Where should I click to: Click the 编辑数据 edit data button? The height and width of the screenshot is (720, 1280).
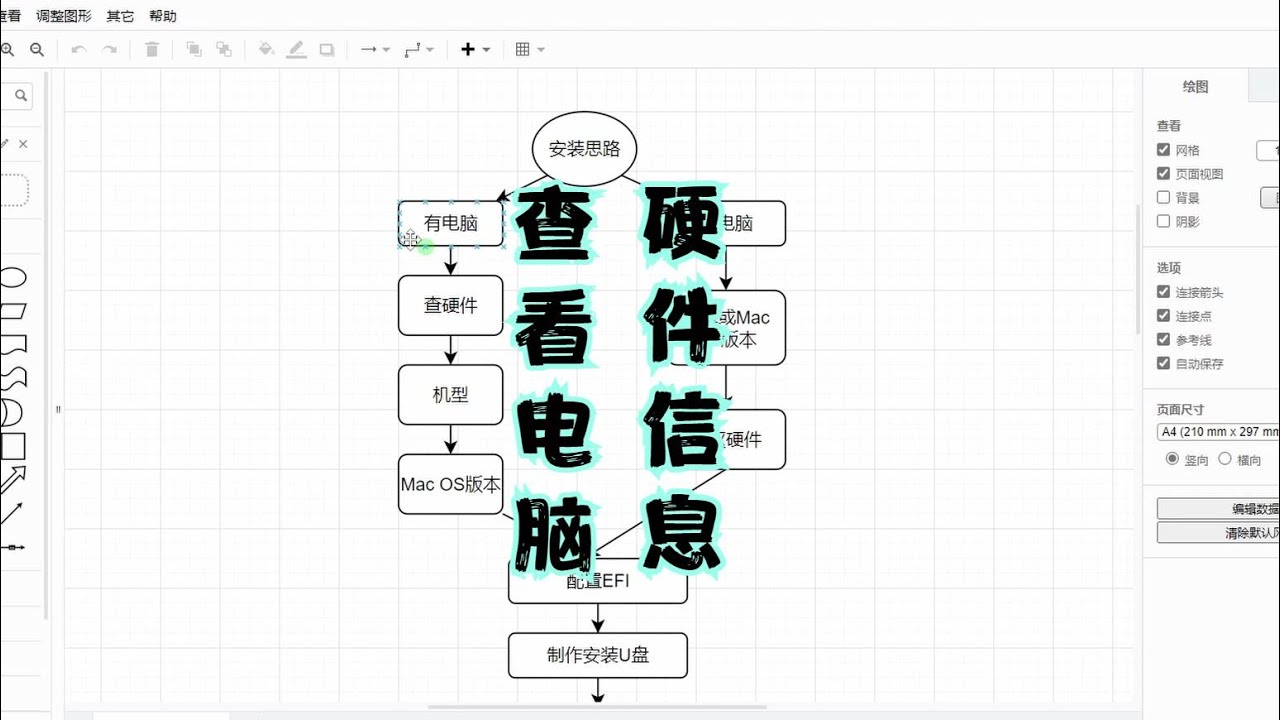[x=1218, y=509]
